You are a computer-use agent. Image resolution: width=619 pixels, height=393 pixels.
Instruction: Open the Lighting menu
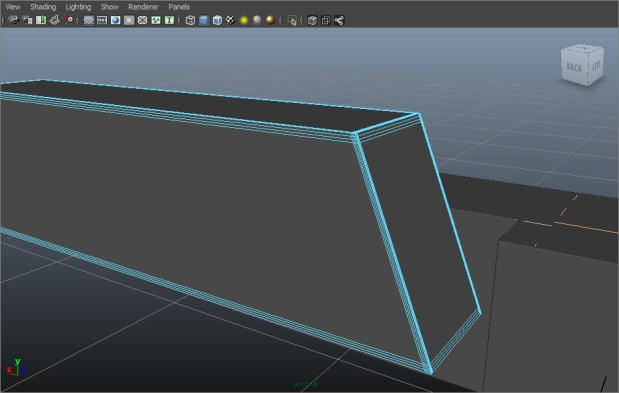pos(78,7)
